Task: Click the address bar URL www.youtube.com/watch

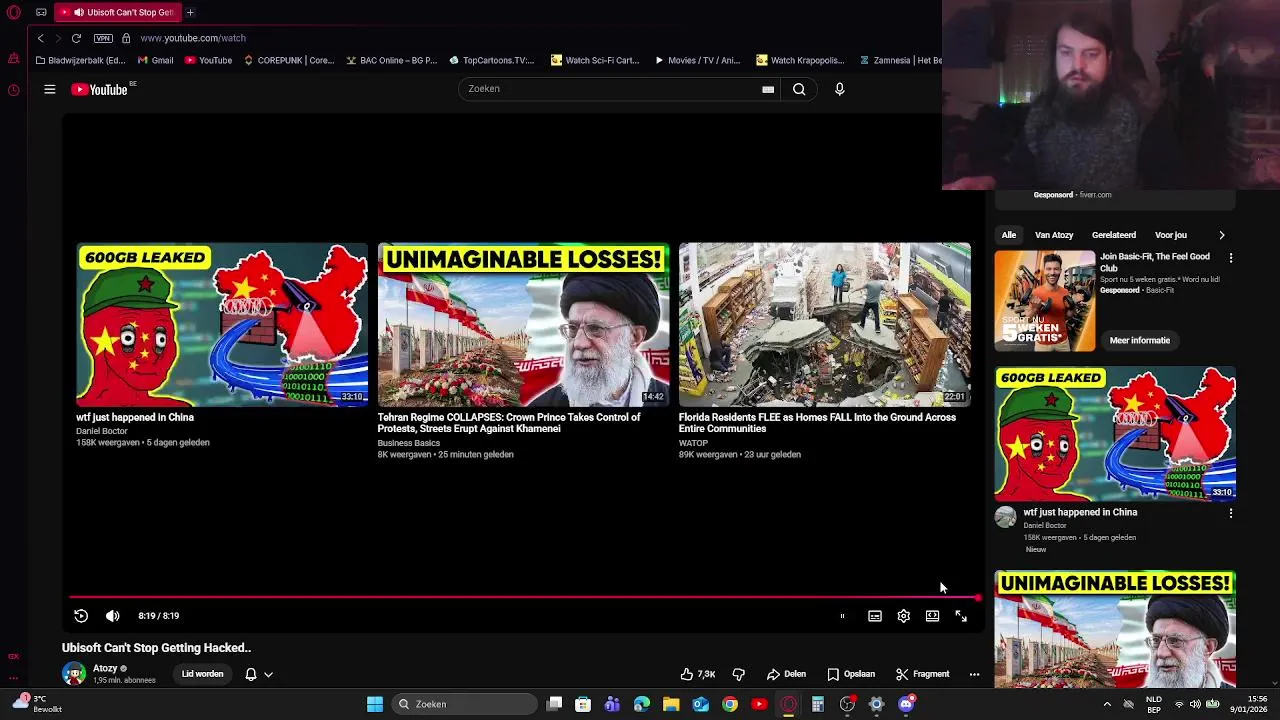Action: pos(193,38)
